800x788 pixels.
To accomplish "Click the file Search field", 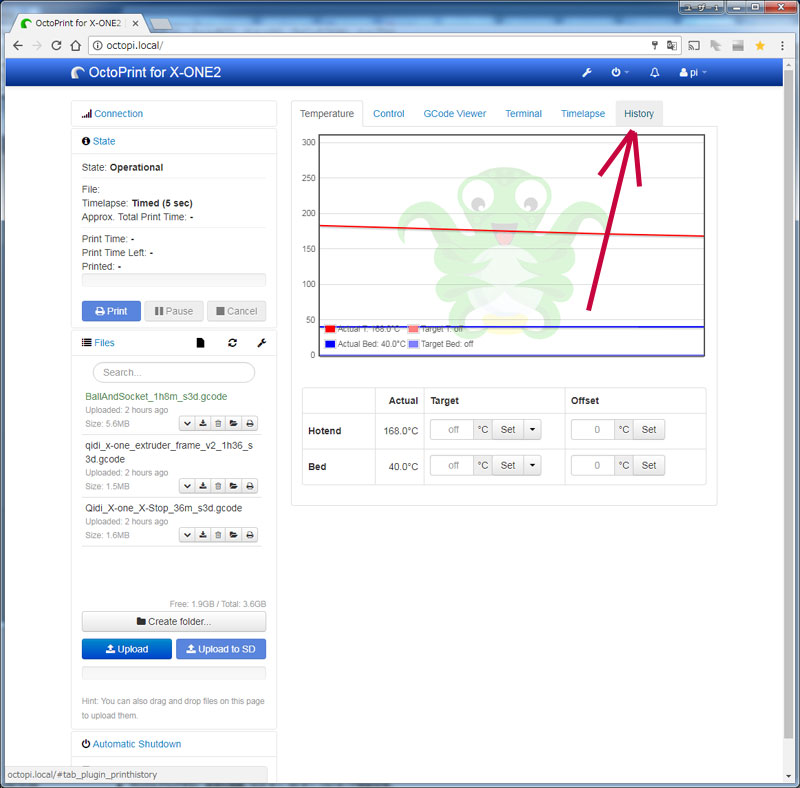I will pyautogui.click(x=174, y=373).
